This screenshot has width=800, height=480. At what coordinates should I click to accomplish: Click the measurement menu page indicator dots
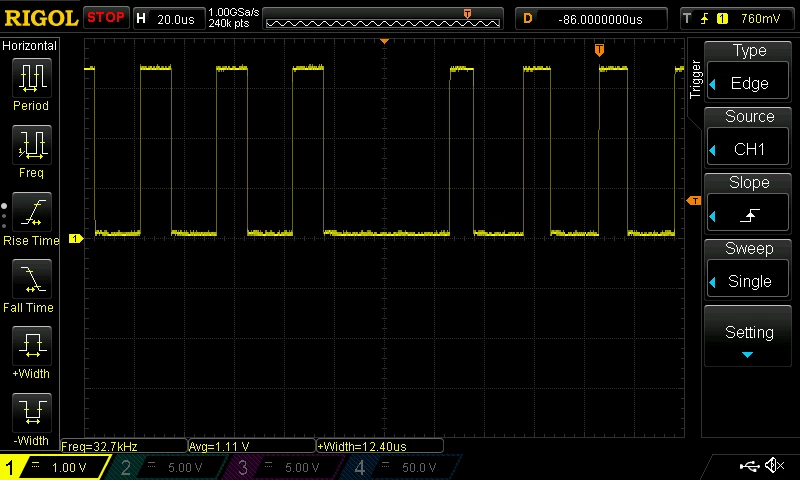[4, 216]
